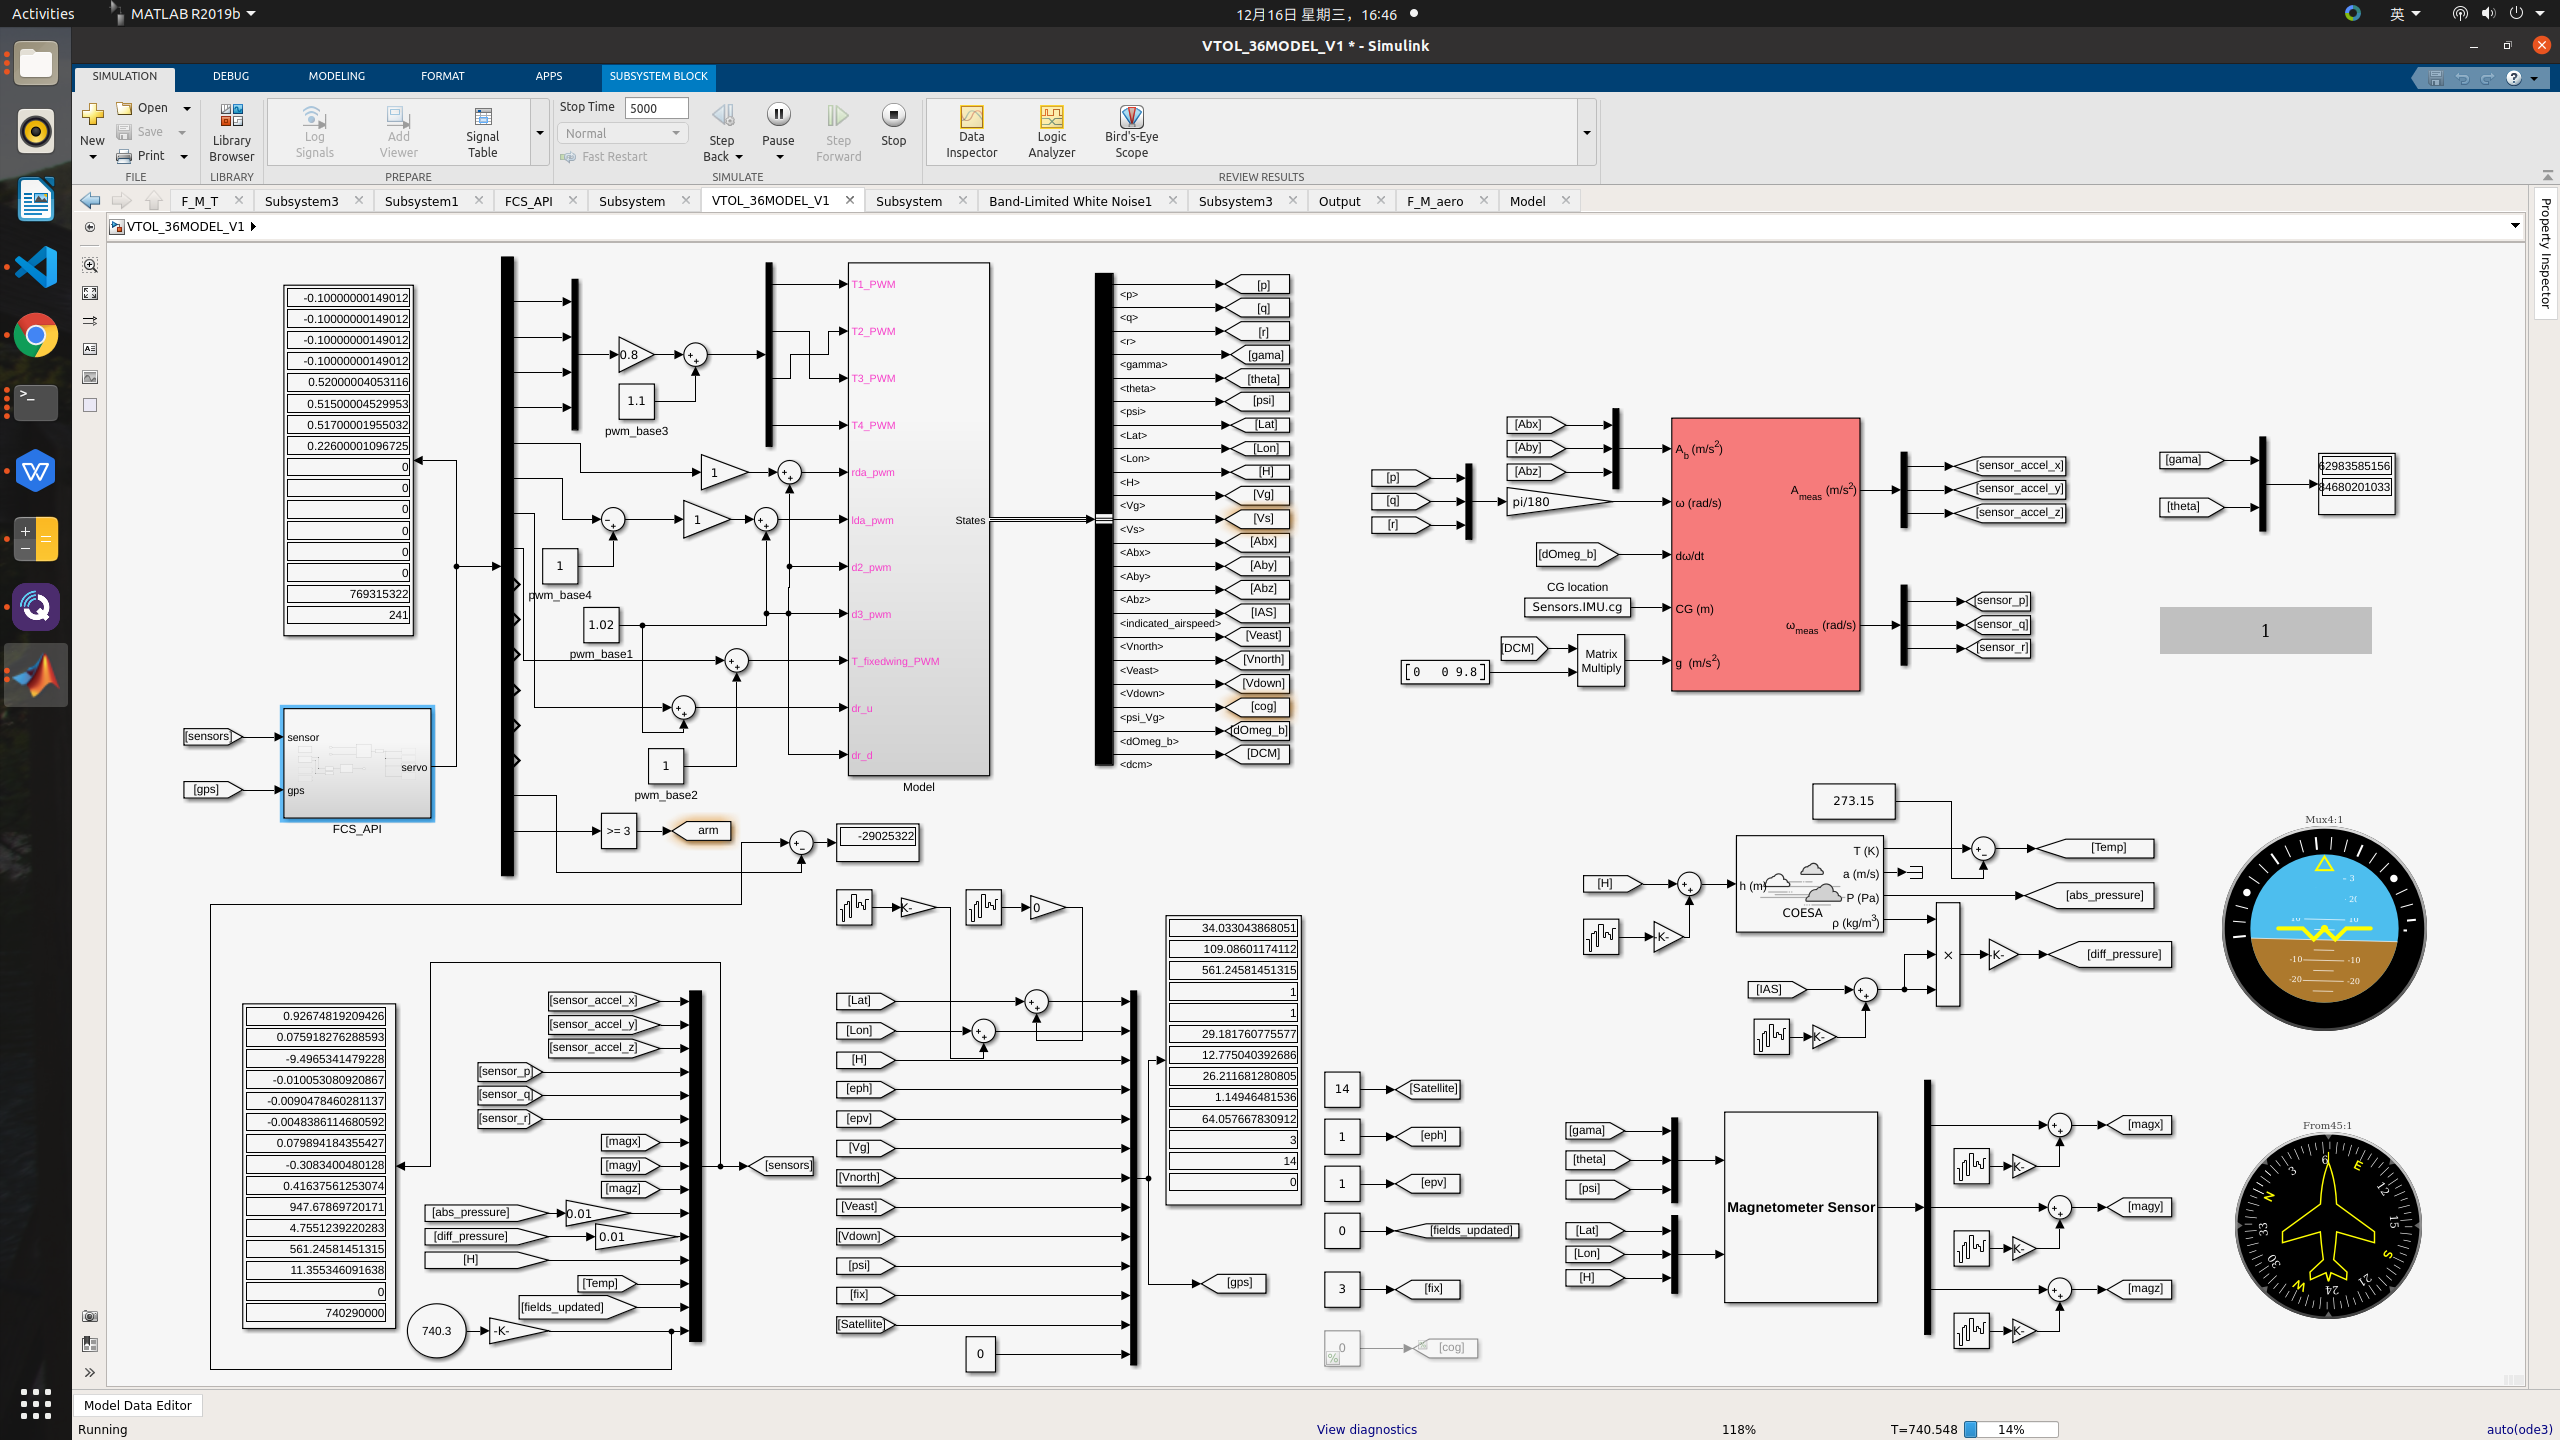Image resolution: width=2560 pixels, height=1440 pixels.
Task: Expand Review Results gallery arrow
Action: (1586, 132)
